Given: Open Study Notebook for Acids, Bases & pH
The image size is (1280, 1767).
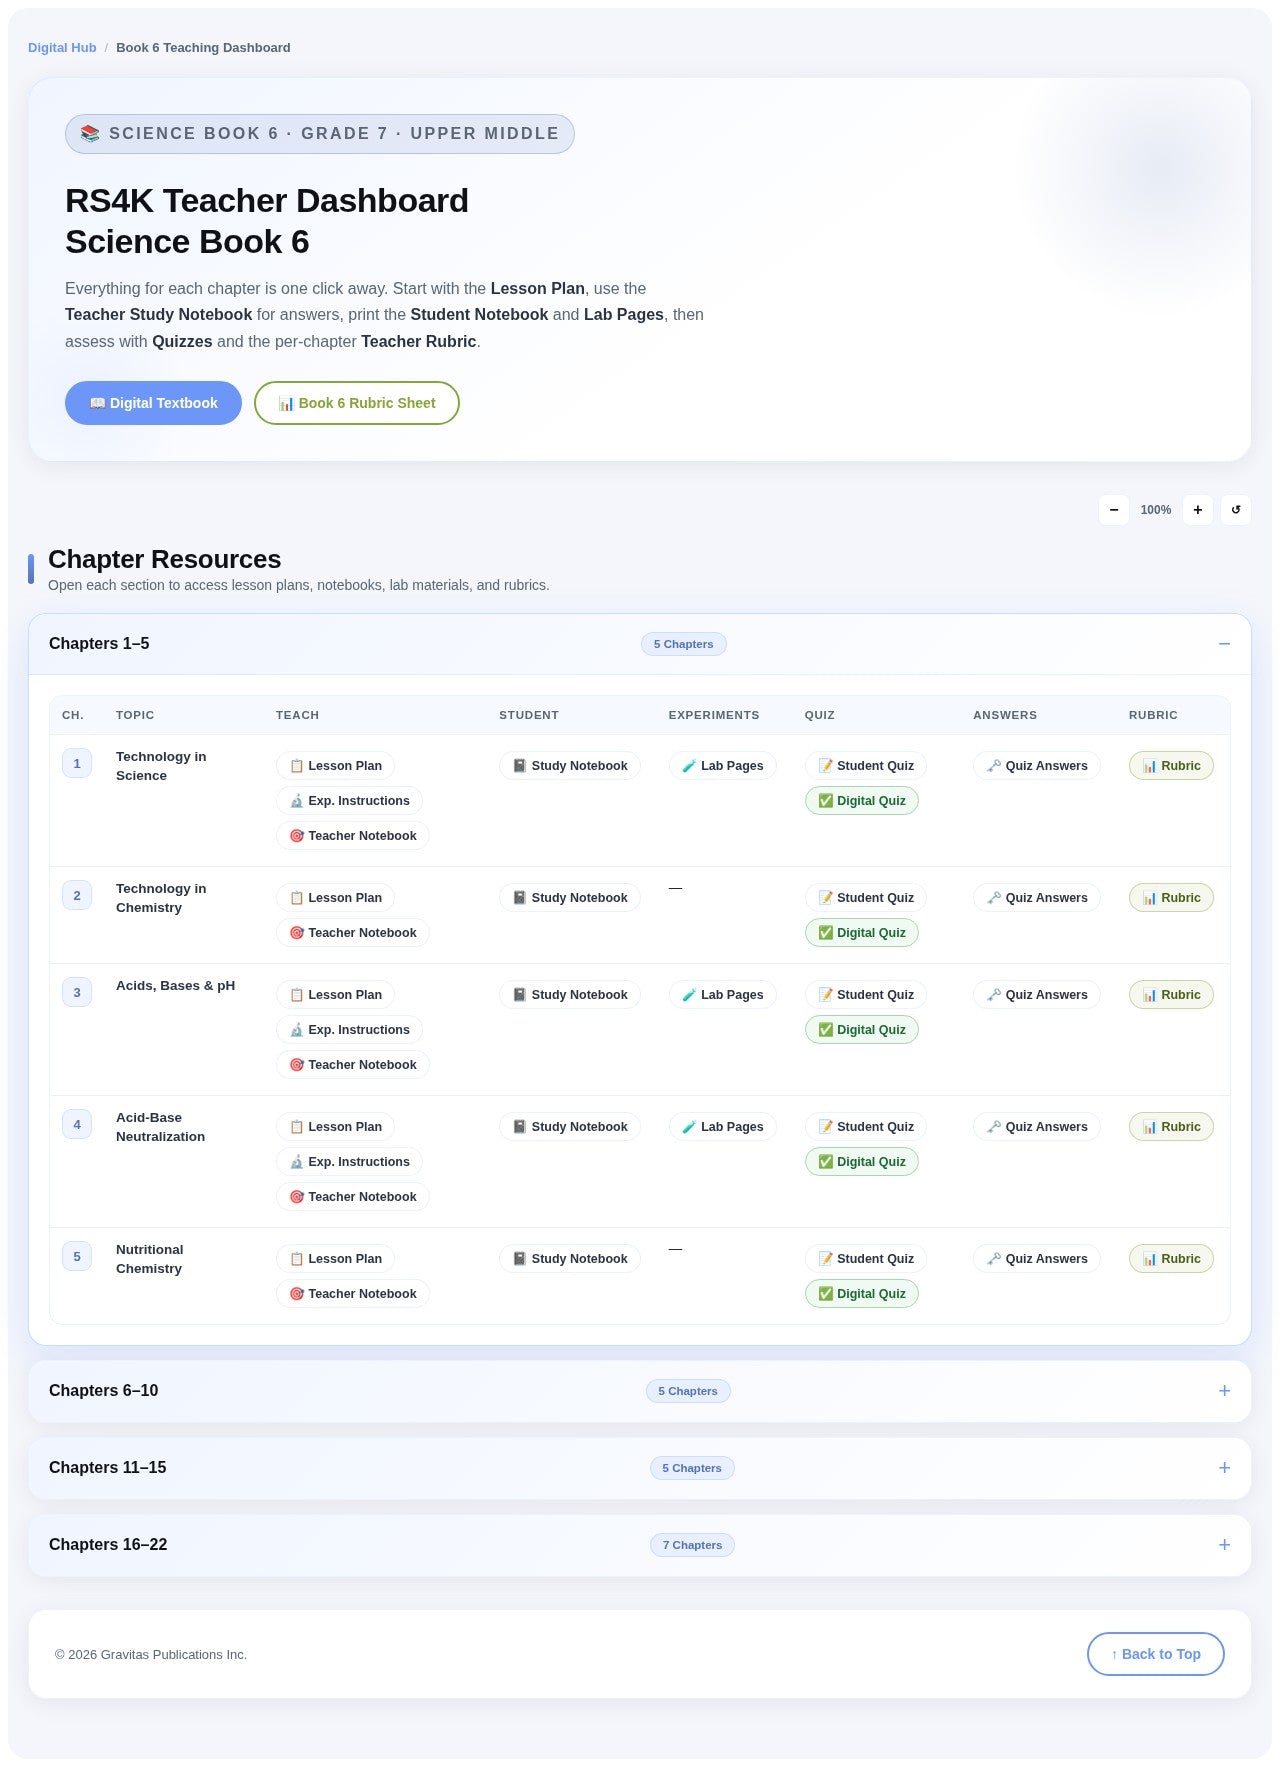Looking at the screenshot, I should 570,995.
